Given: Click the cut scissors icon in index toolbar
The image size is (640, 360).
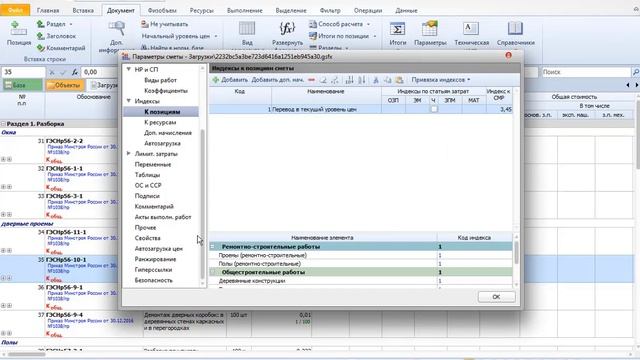Looking at the screenshot, I should 376,80.
